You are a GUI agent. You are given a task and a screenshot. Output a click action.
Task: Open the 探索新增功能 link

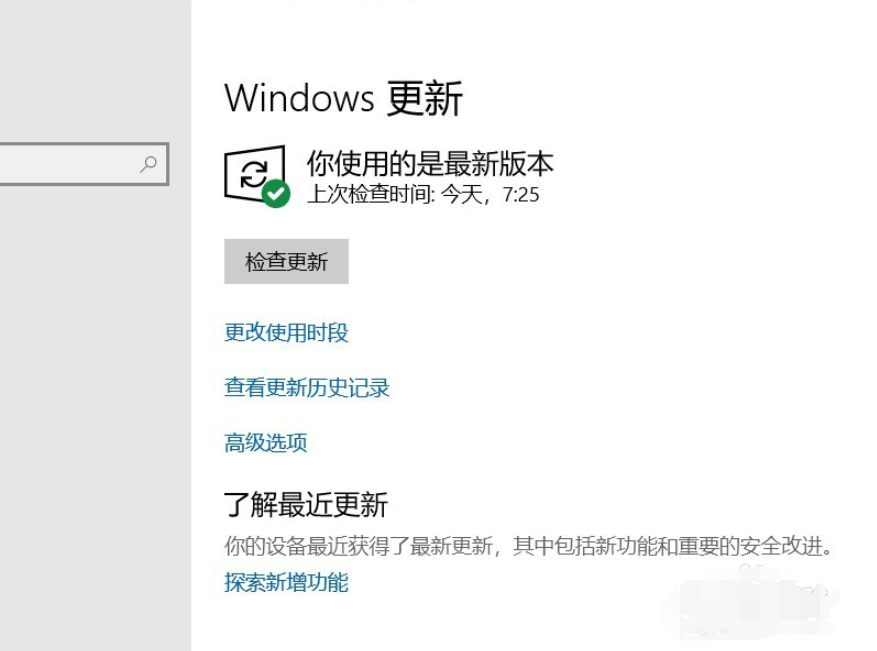click(286, 582)
